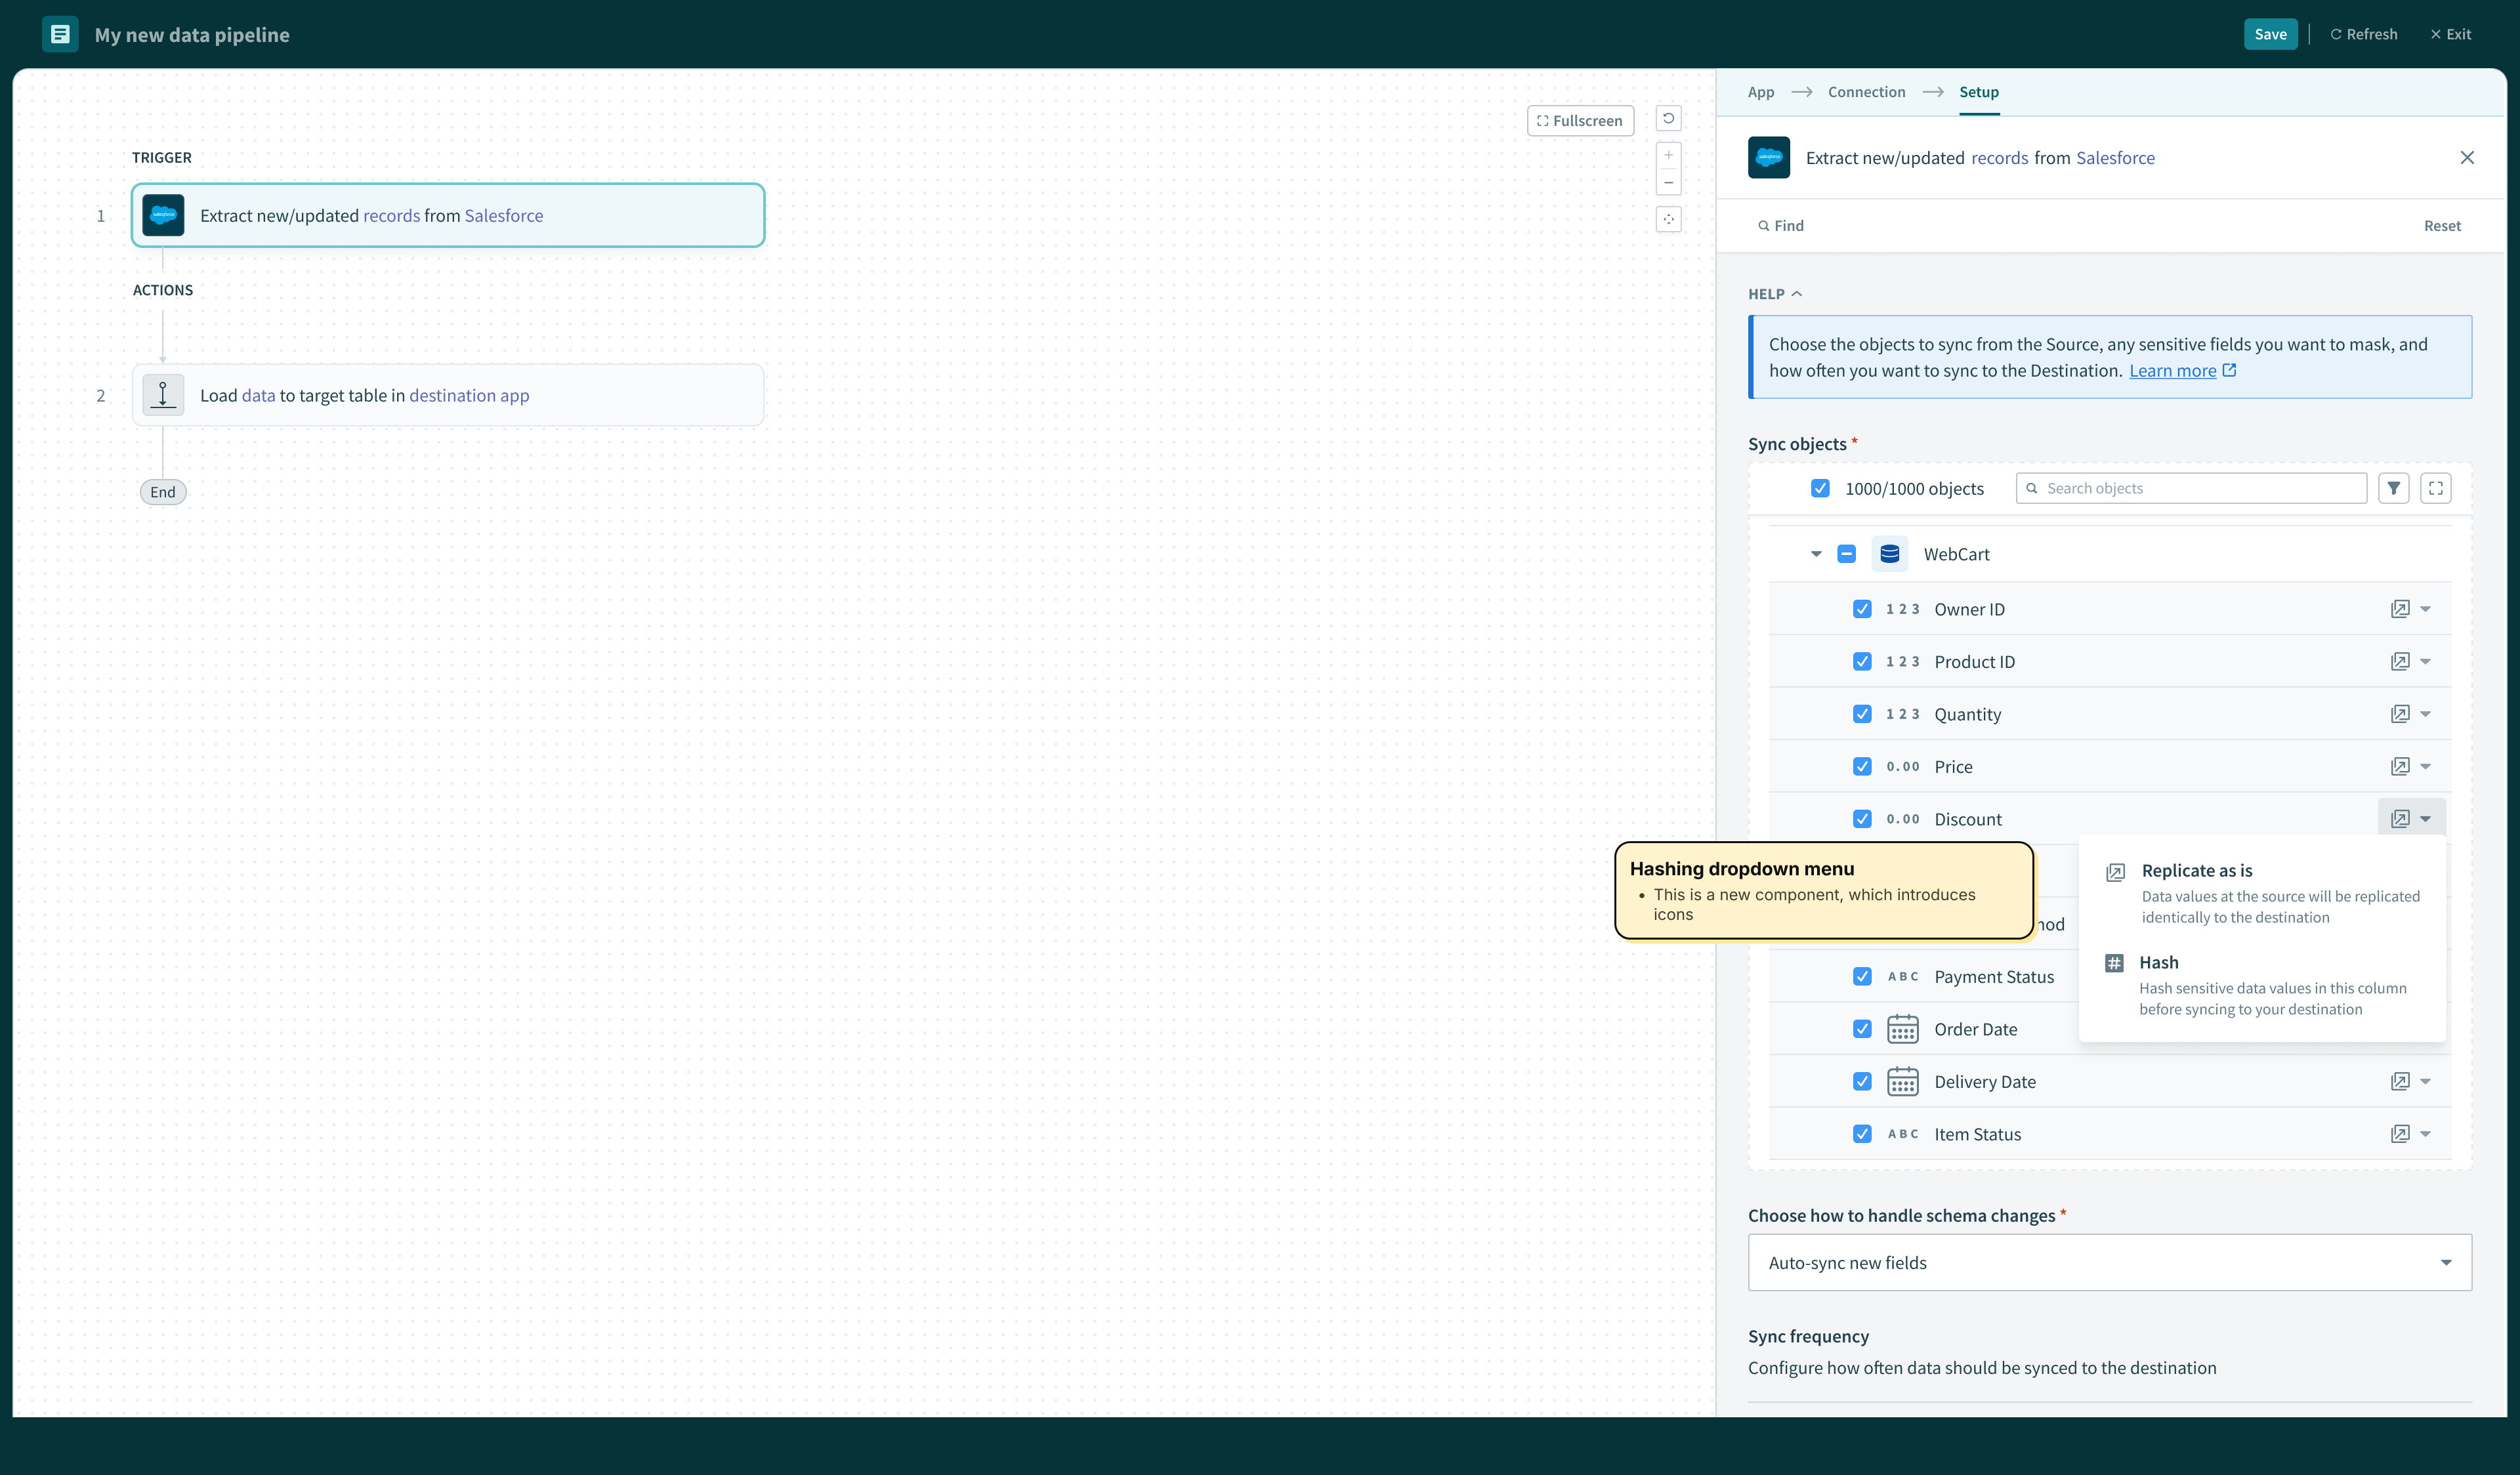Viewport: 2520px width, 1475px height.
Task: Open the schema changes Auto-sync dropdown
Action: coord(2109,1262)
